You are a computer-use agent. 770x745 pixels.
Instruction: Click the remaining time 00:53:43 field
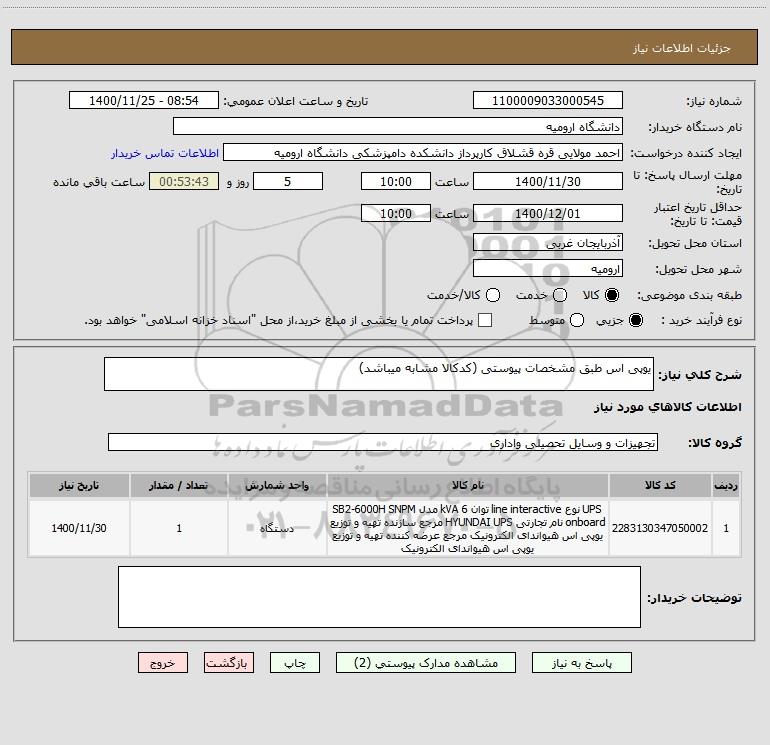pyautogui.click(x=184, y=181)
